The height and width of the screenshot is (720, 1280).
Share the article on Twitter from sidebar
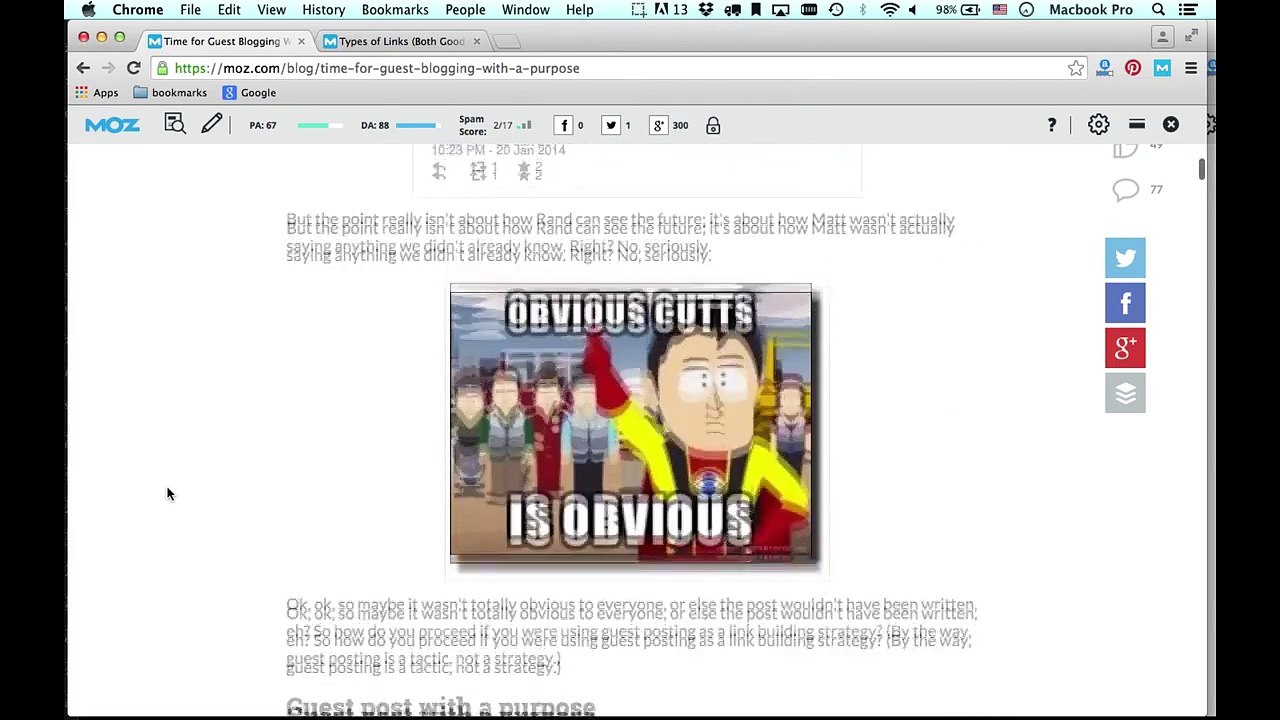point(1125,258)
